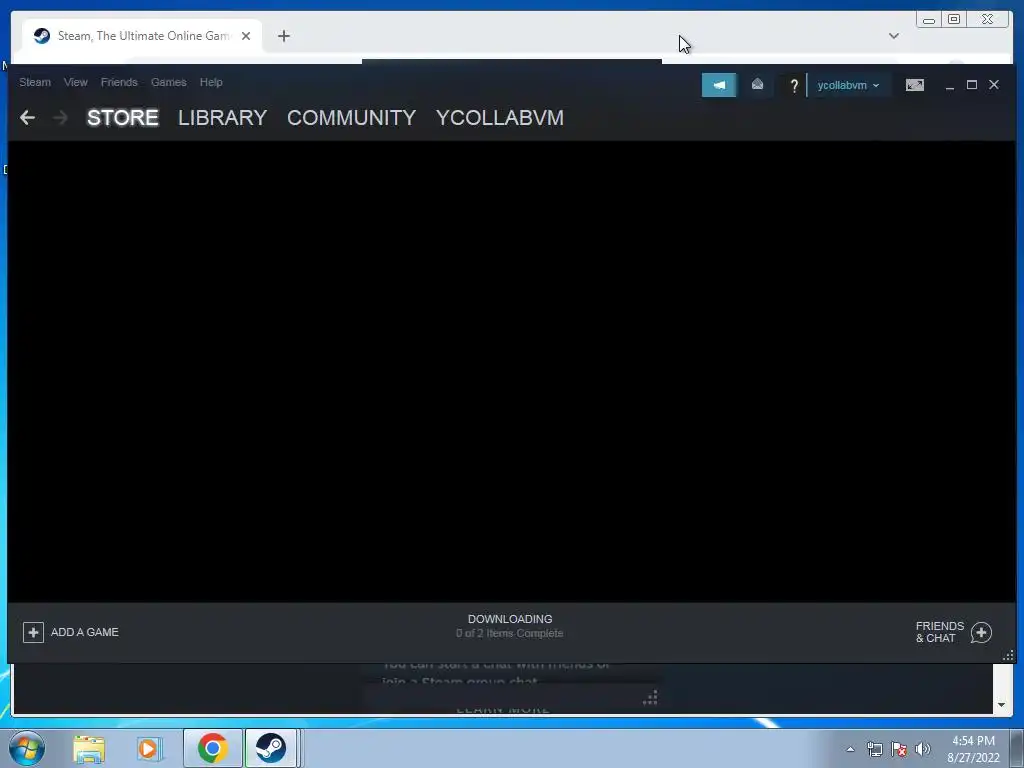This screenshot has width=1024, height=768.
Task: Open the network tray icon
Action: [x=874, y=749]
